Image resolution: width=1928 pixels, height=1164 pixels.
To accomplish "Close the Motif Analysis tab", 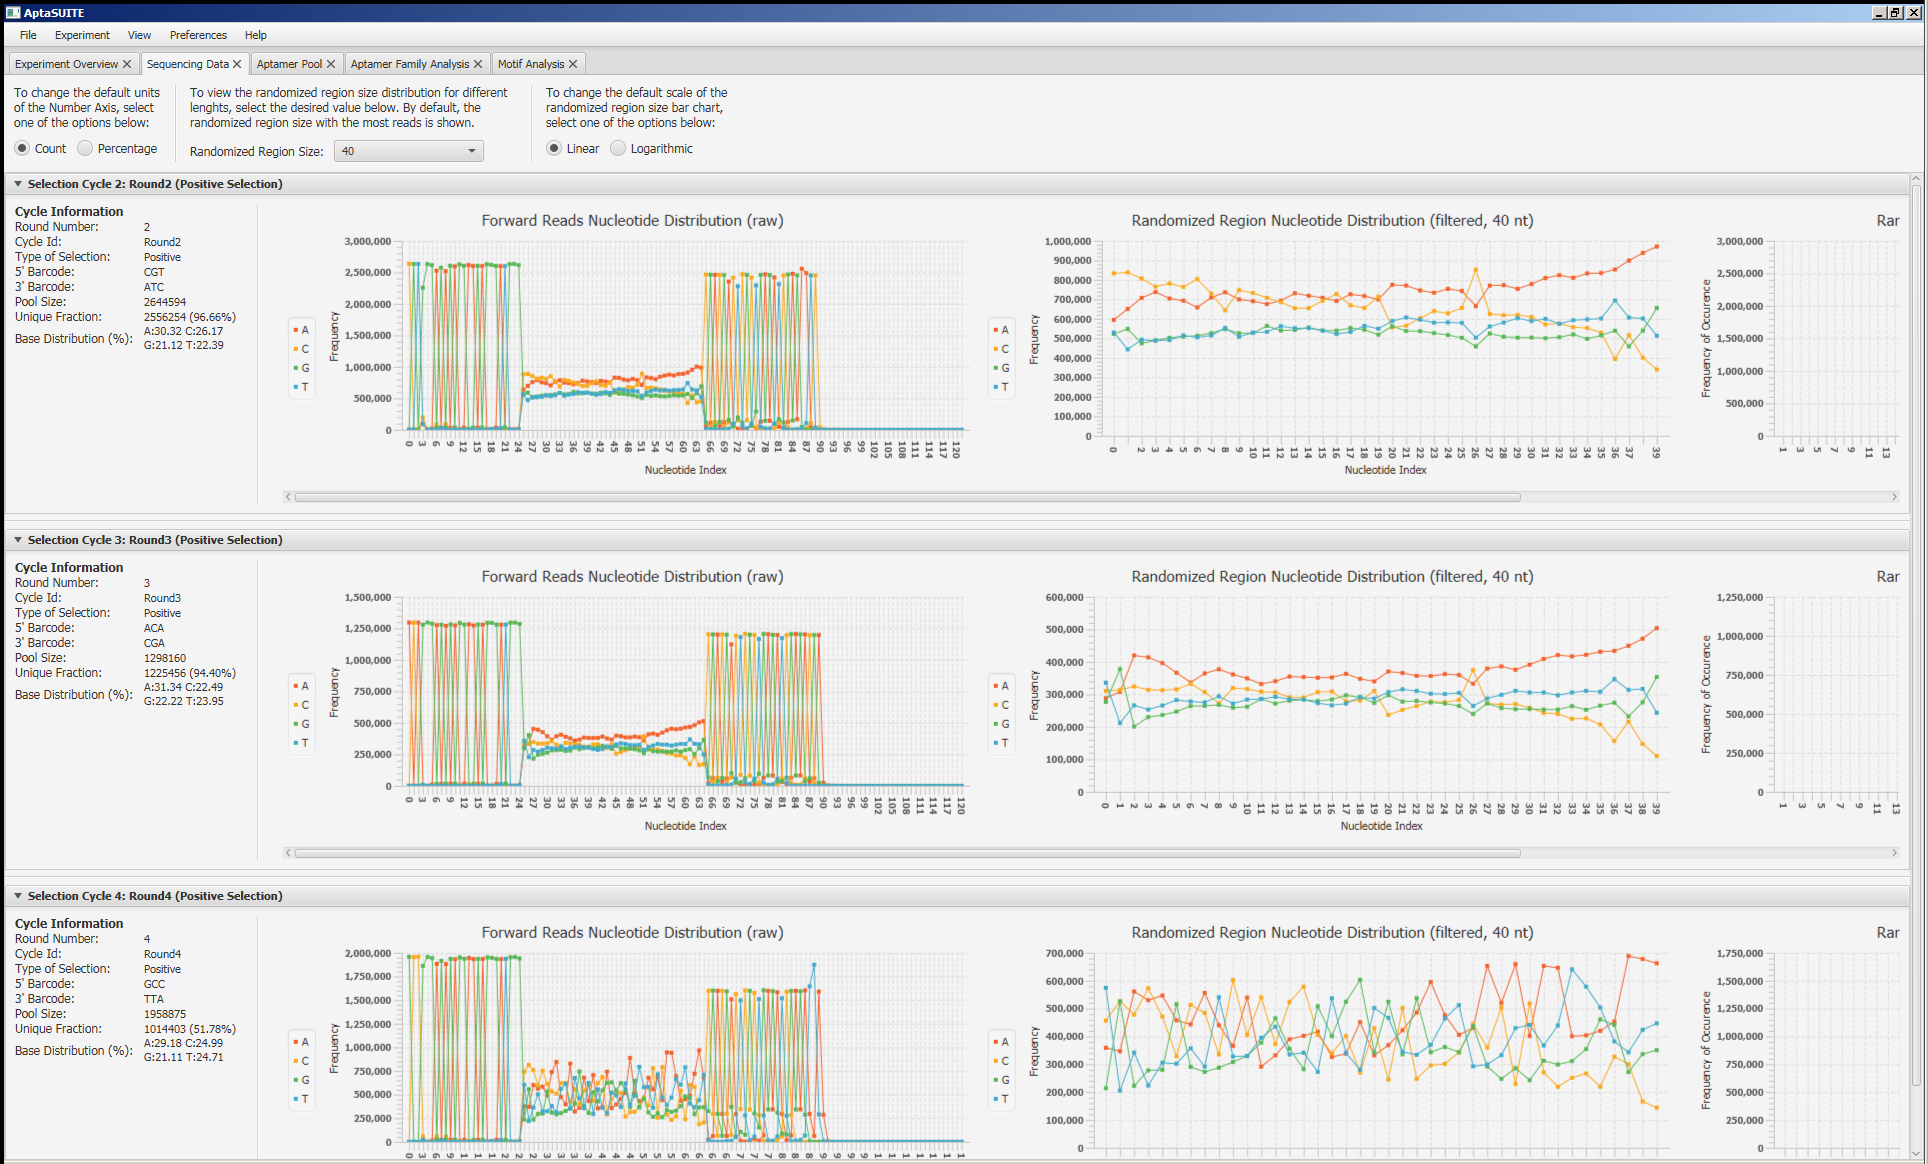I will 573,64.
